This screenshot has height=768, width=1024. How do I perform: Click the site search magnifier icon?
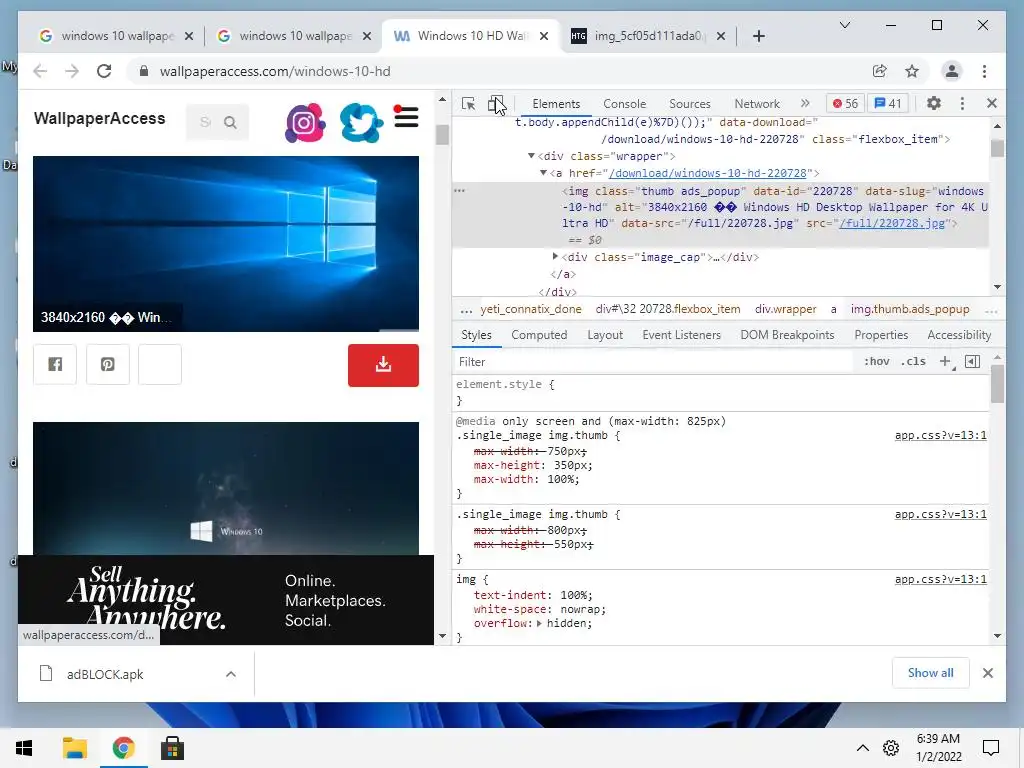click(230, 122)
